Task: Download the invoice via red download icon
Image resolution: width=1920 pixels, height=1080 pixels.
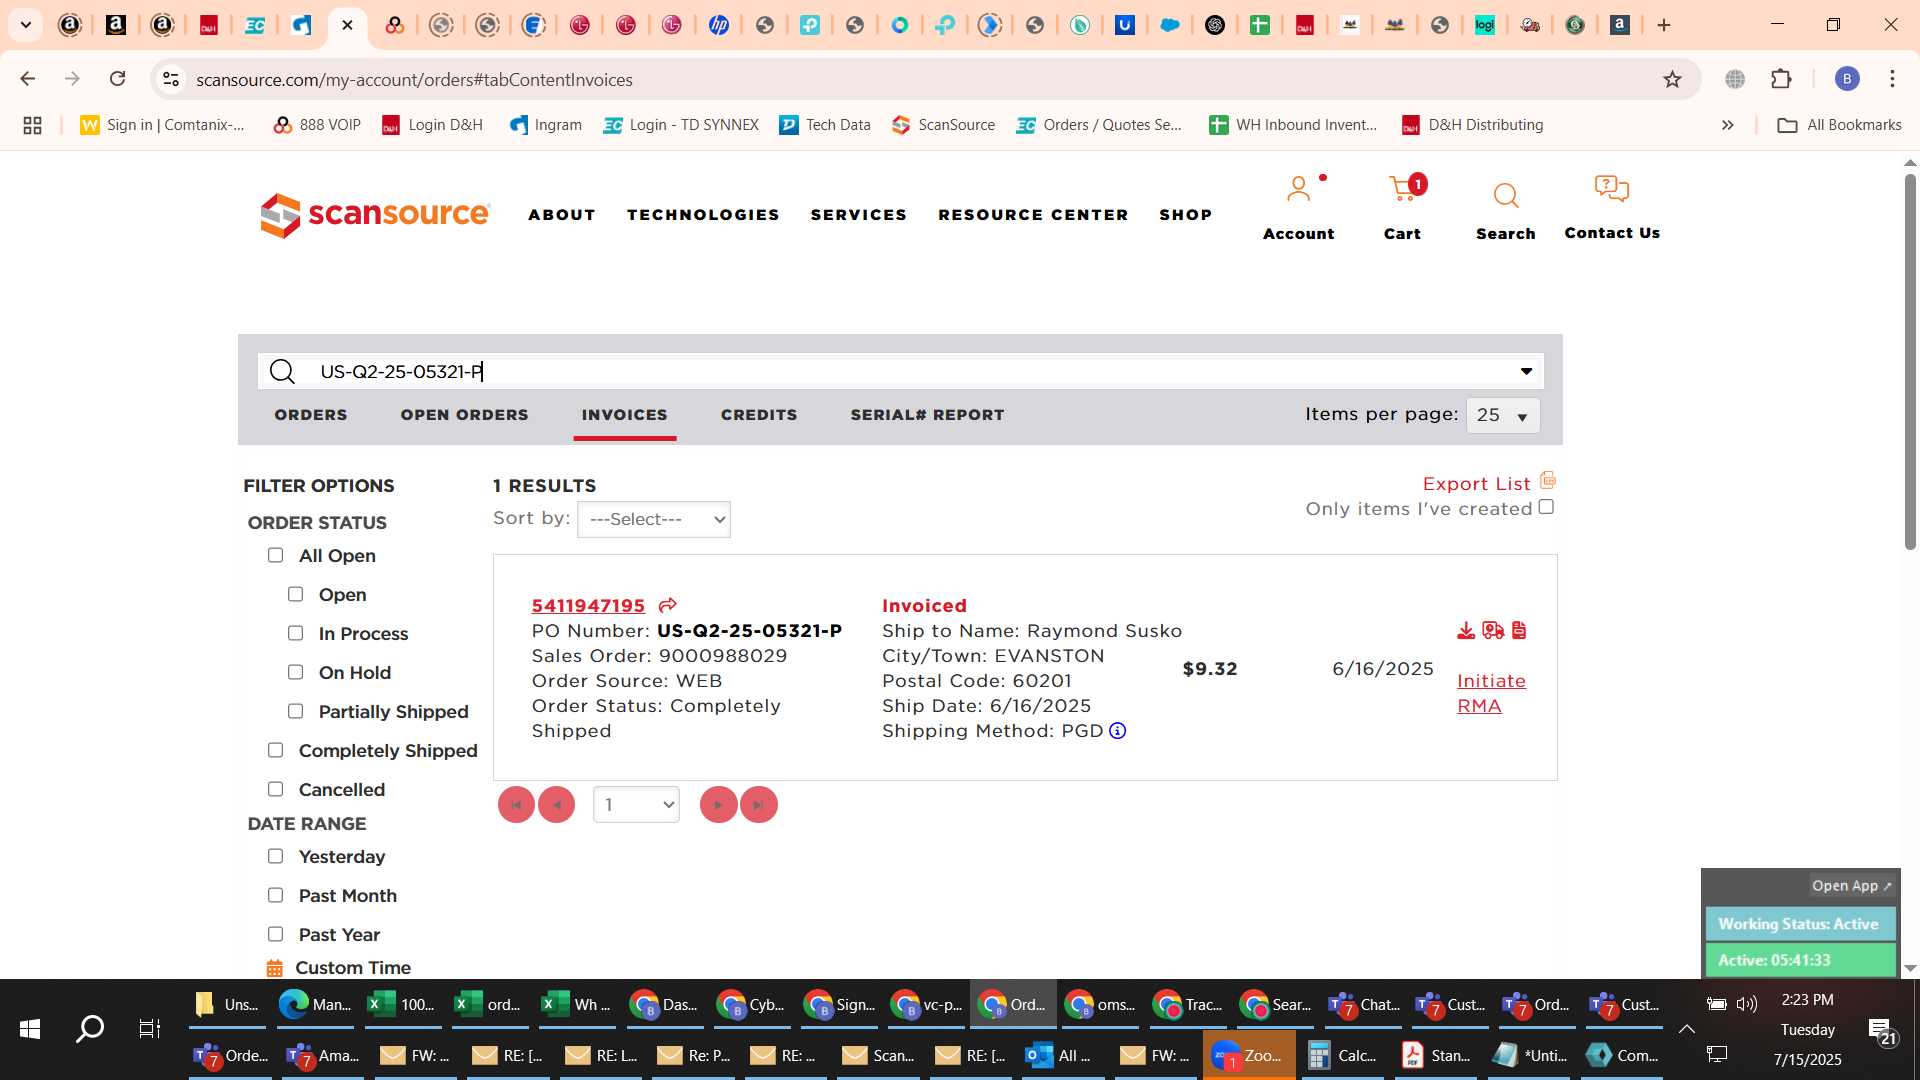Action: coord(1466,630)
